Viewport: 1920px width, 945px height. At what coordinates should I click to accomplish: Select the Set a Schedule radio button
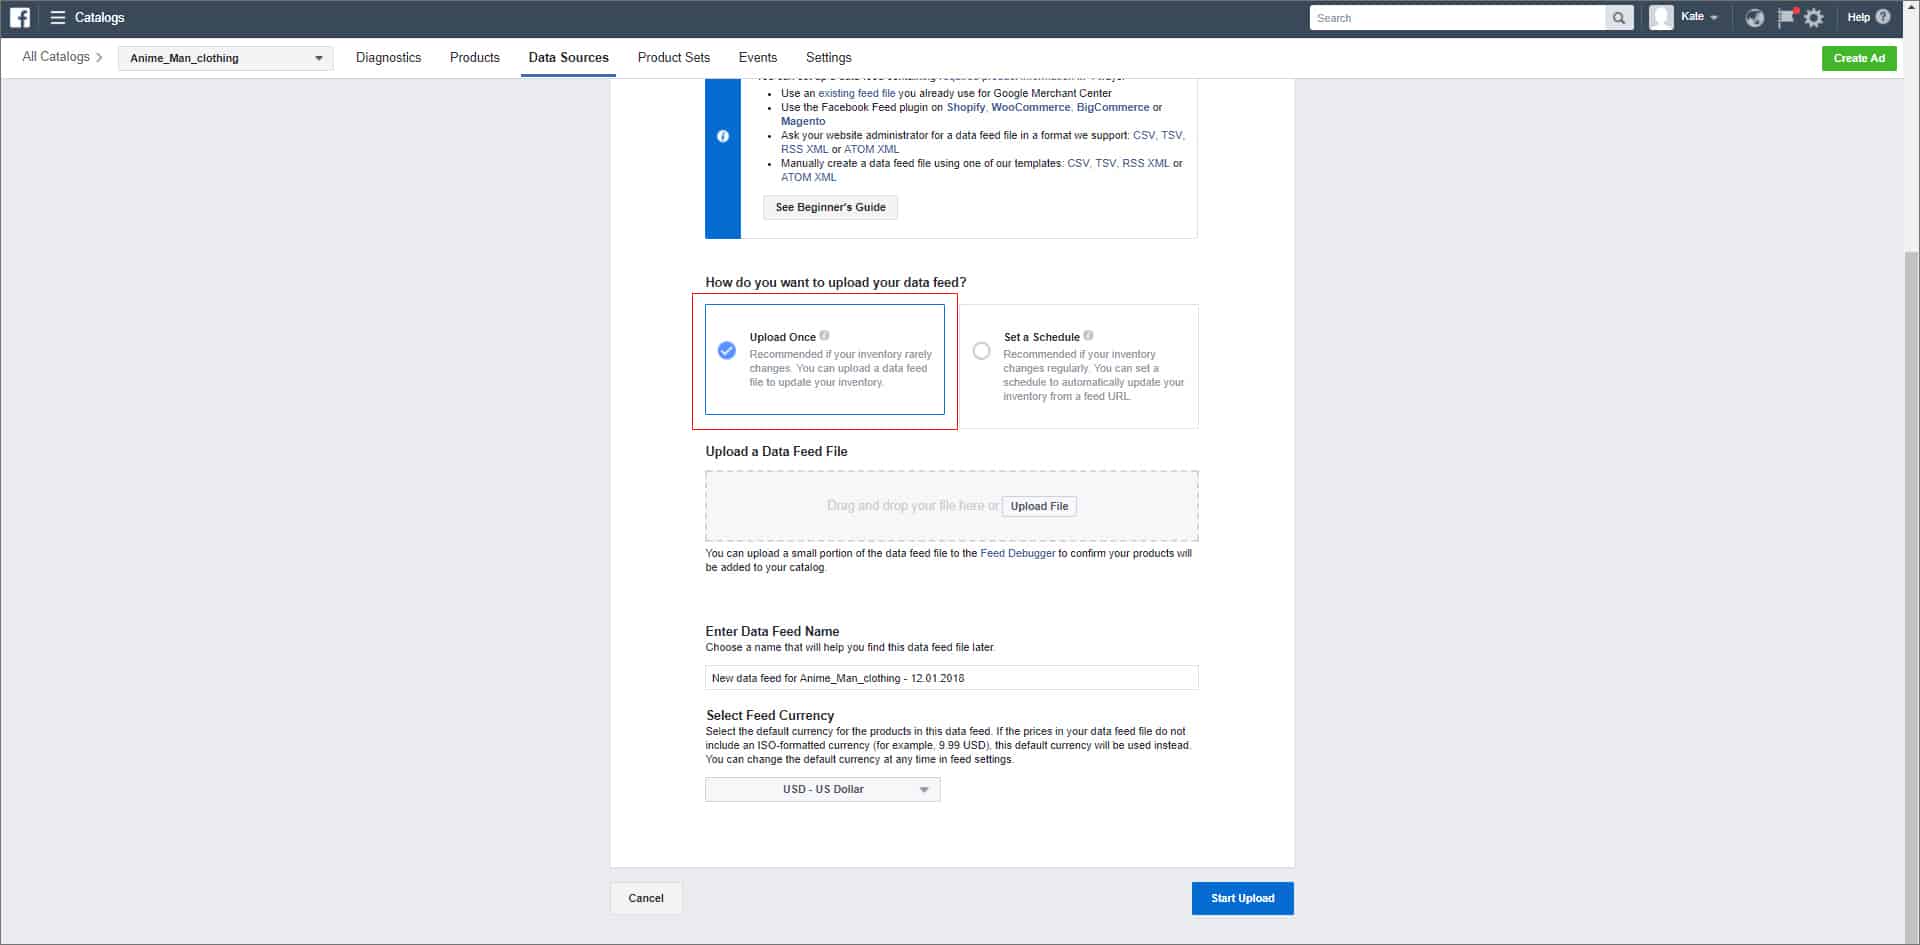981,350
